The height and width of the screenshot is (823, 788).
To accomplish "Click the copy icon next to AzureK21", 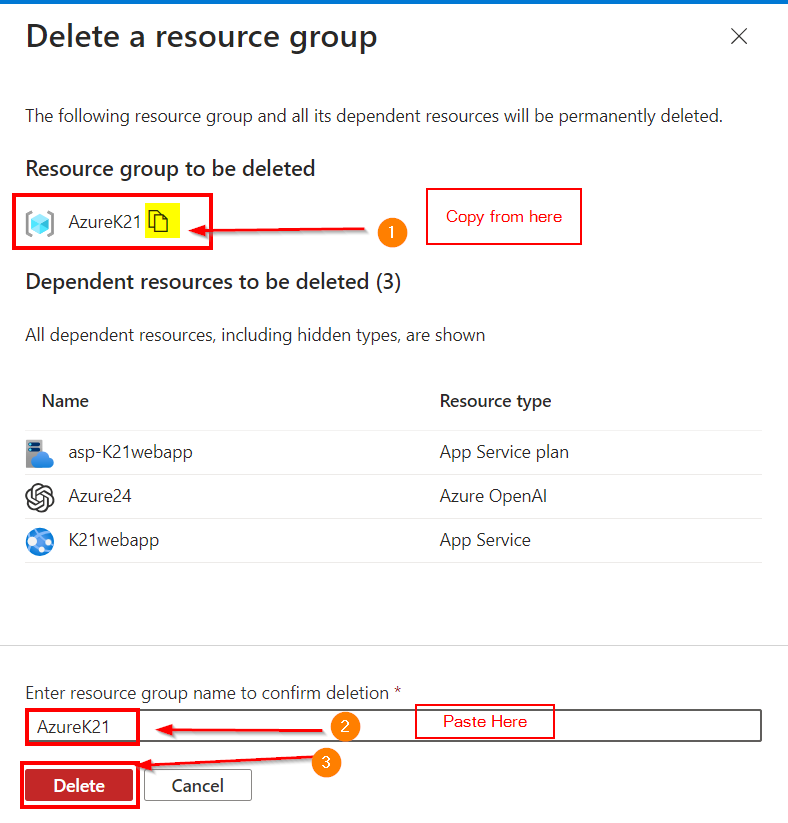I will click(x=162, y=221).
